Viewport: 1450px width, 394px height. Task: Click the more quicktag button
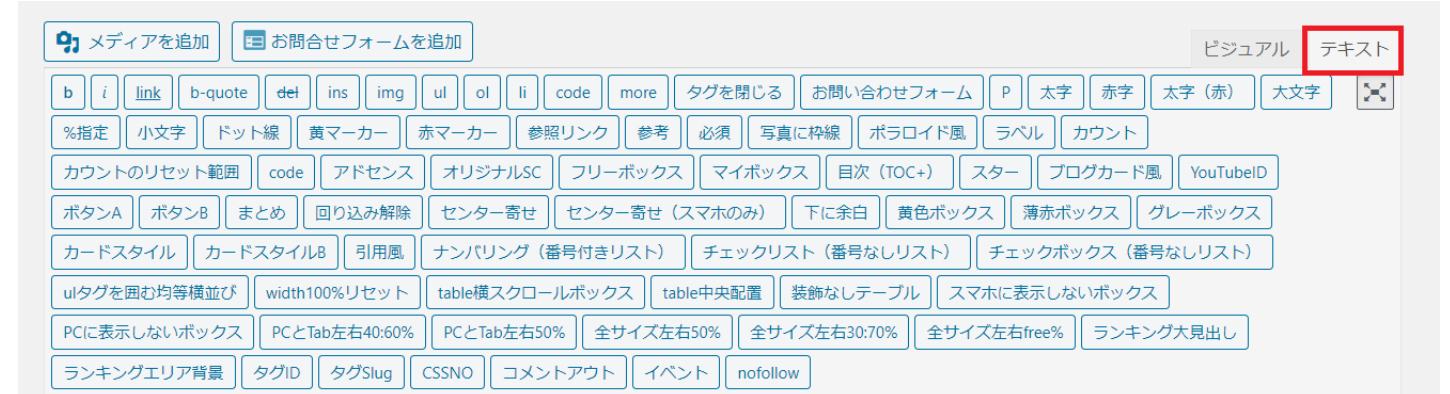[638, 93]
